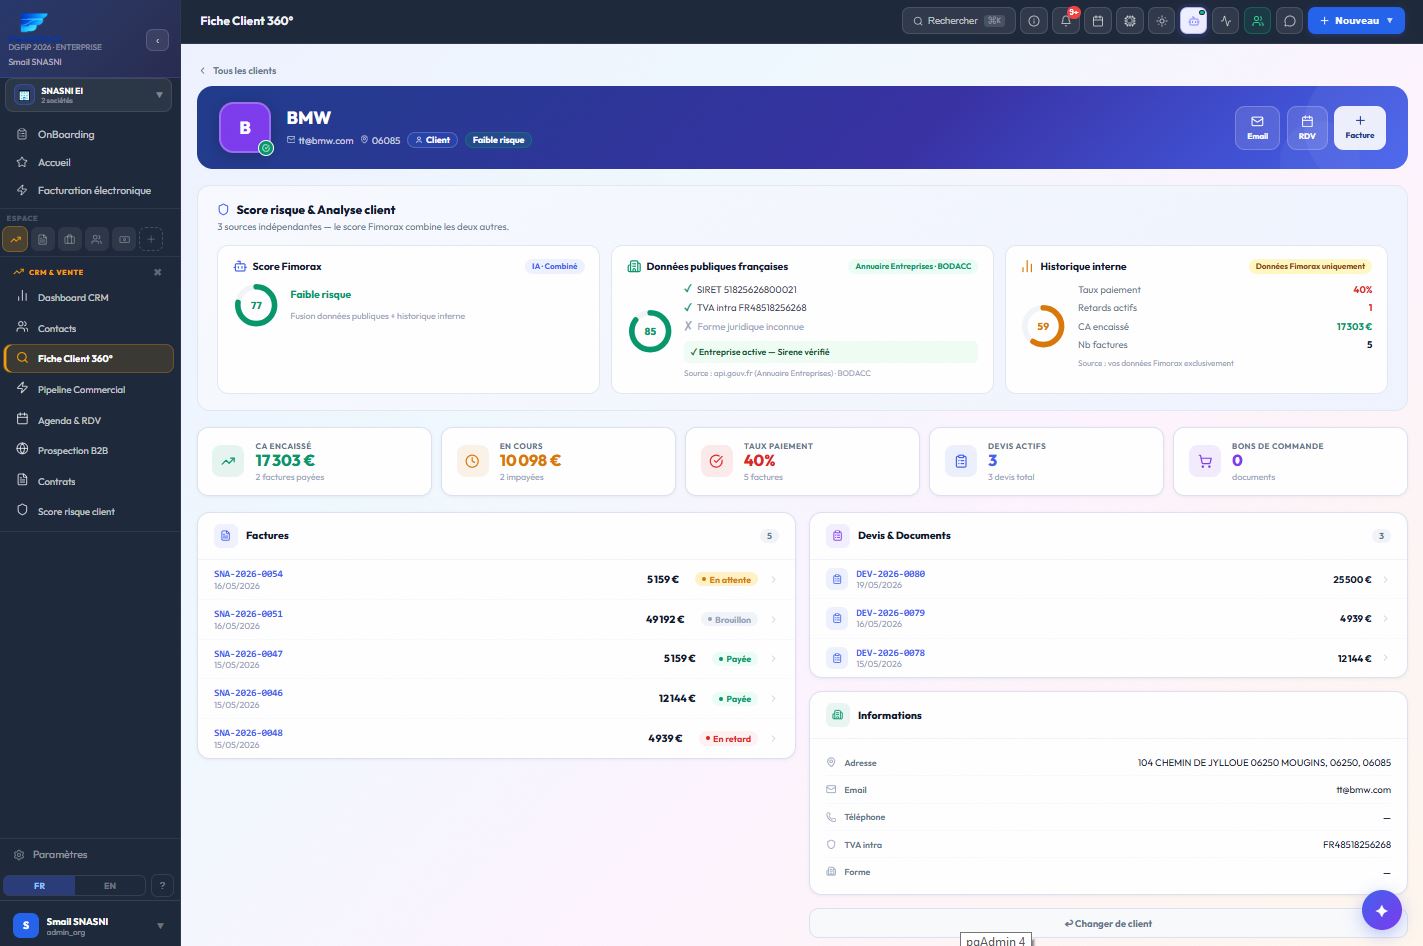Switch language to EN
Image resolution: width=1423 pixels, height=946 pixels.
(110, 886)
